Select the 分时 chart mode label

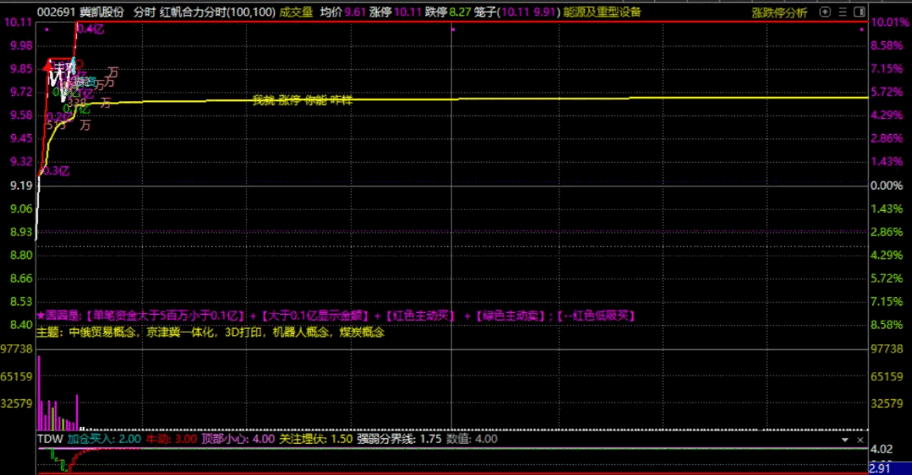click(x=143, y=12)
